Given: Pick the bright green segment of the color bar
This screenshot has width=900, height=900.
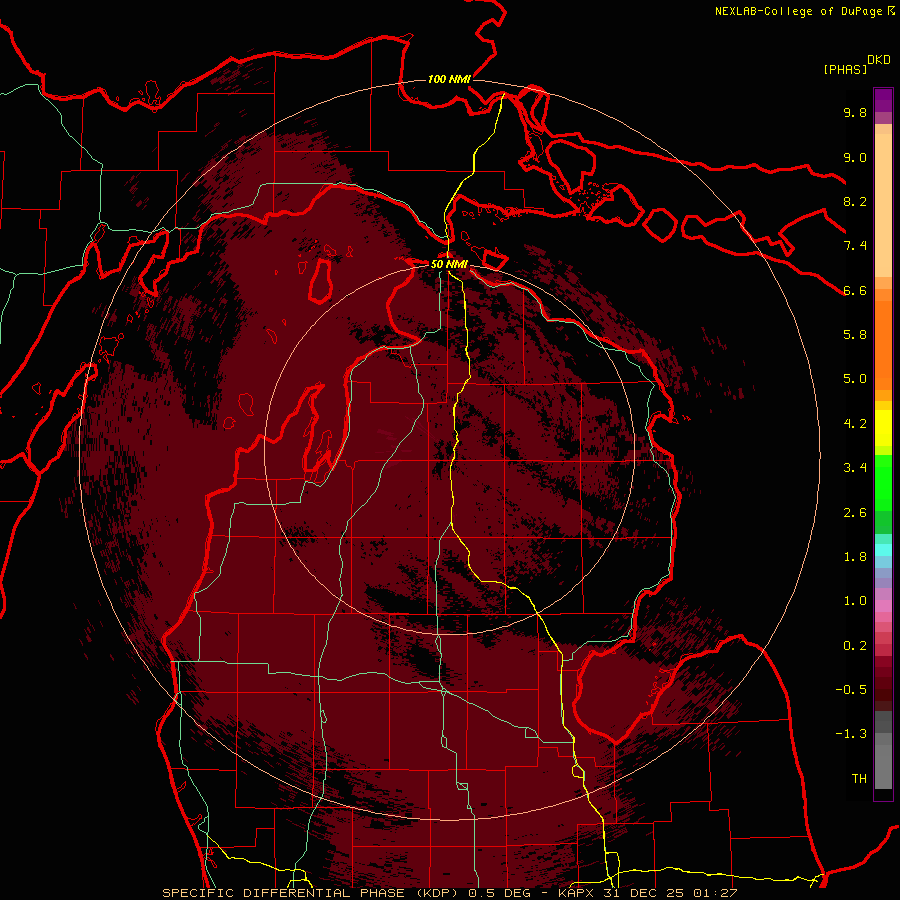Looking at the screenshot, I should (x=883, y=481).
